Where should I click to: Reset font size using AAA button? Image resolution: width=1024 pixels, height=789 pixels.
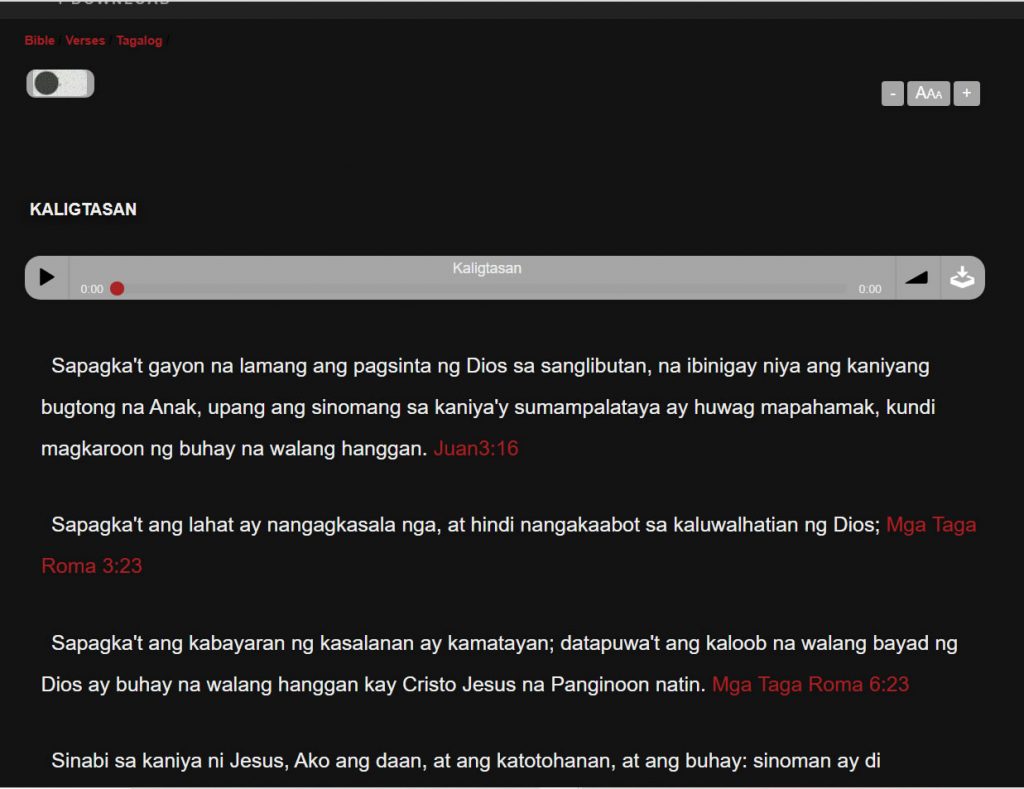pyautogui.click(x=928, y=94)
